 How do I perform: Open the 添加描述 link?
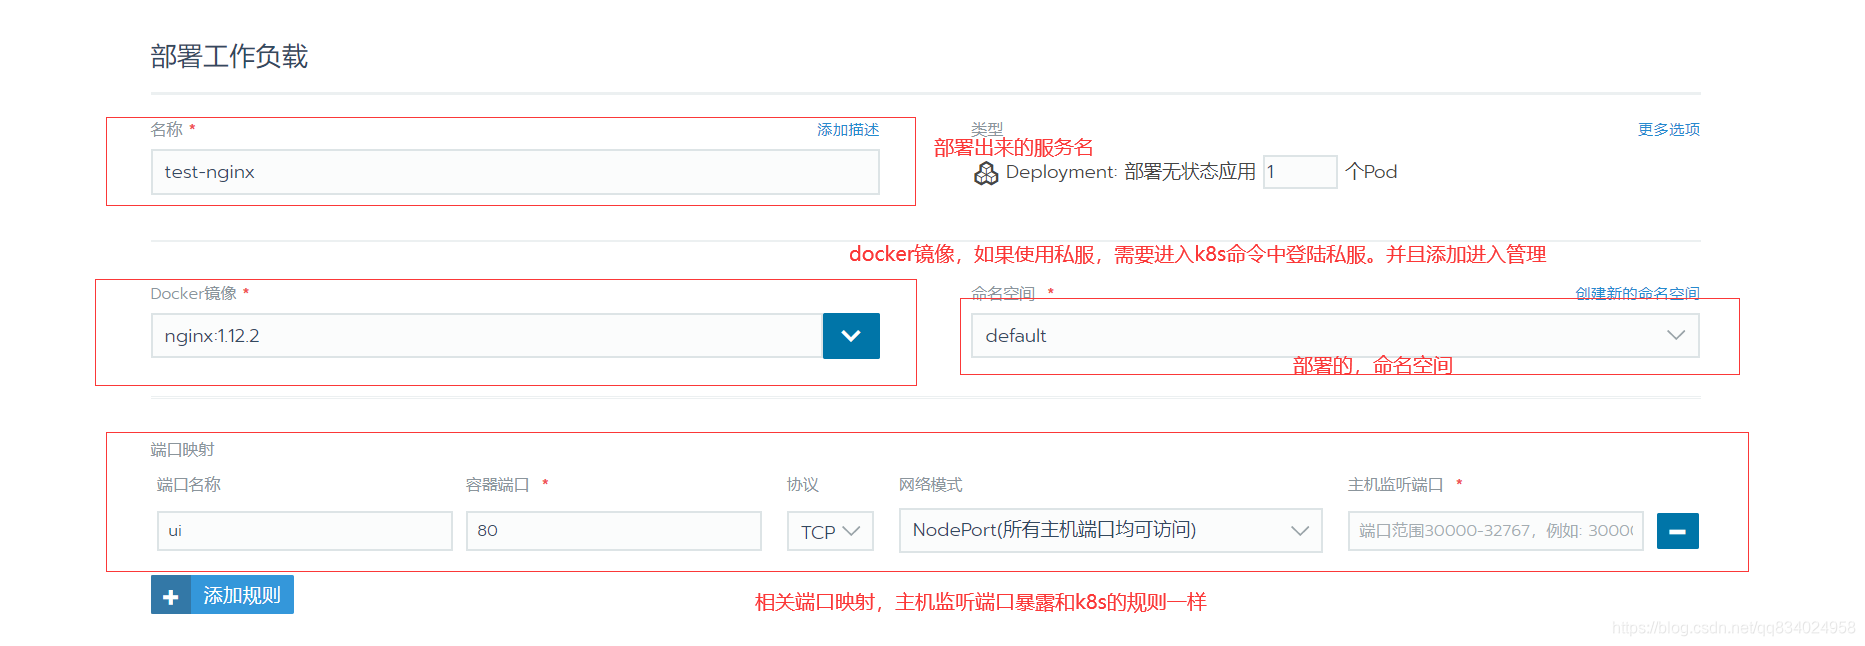[848, 130]
